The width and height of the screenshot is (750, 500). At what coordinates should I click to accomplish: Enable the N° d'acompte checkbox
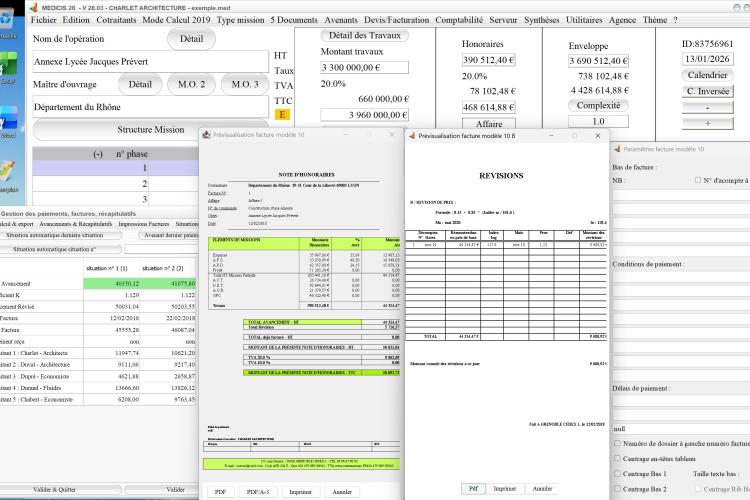(698, 180)
